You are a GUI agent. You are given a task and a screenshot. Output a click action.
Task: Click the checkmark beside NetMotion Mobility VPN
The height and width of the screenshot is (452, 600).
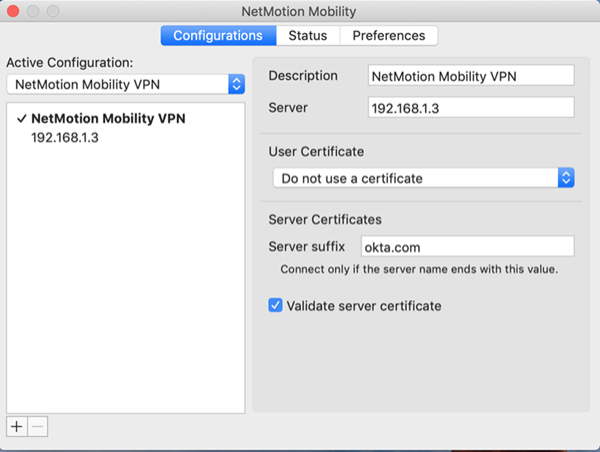21,118
